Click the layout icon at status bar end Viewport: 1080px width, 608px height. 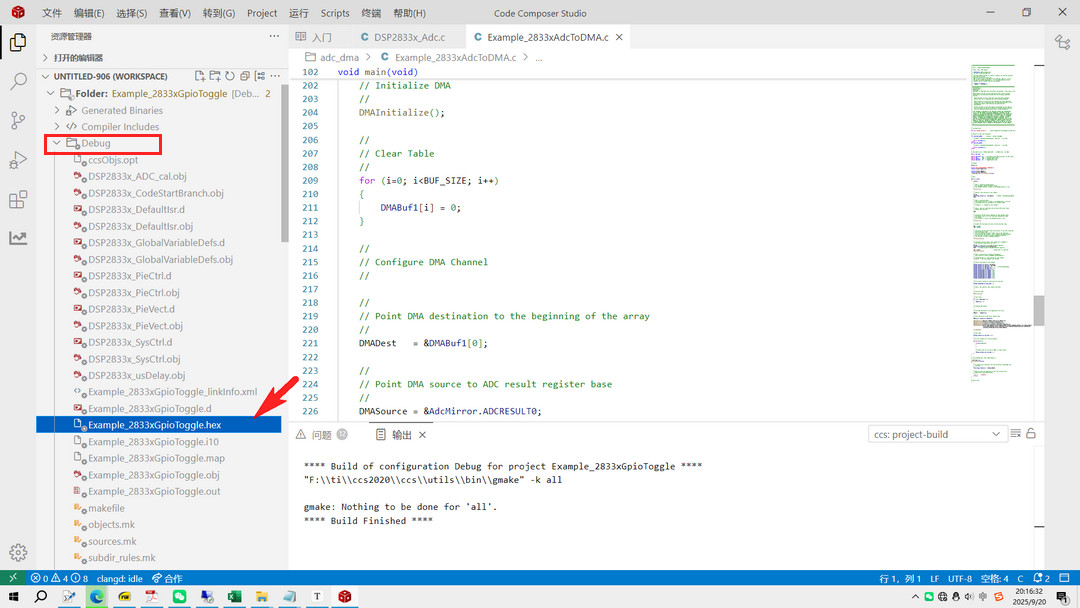tap(1065, 578)
